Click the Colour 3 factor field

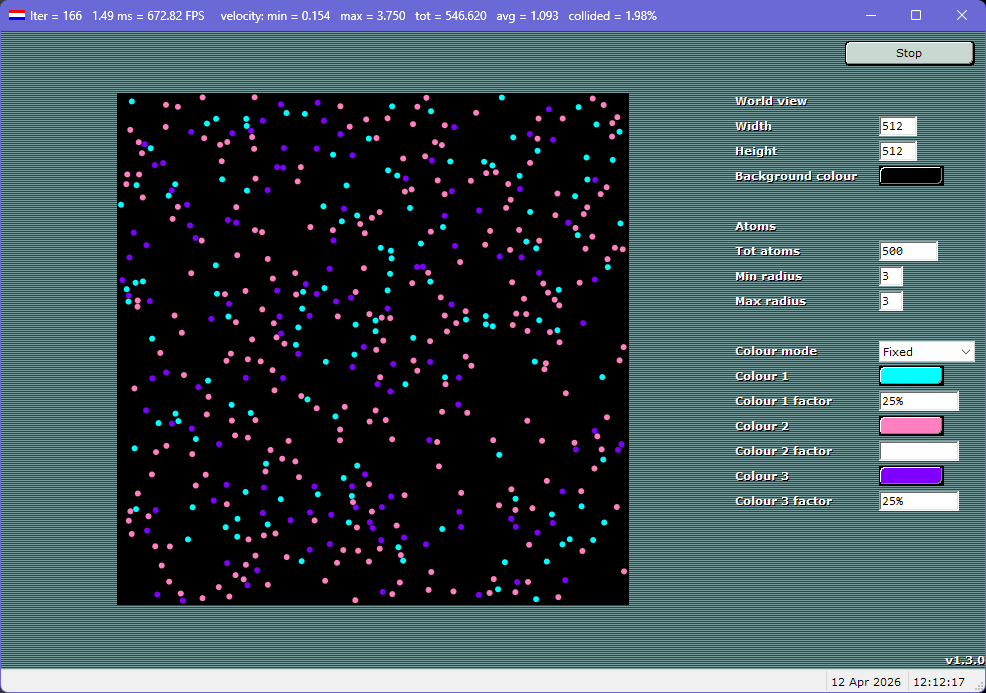pyautogui.click(x=918, y=501)
